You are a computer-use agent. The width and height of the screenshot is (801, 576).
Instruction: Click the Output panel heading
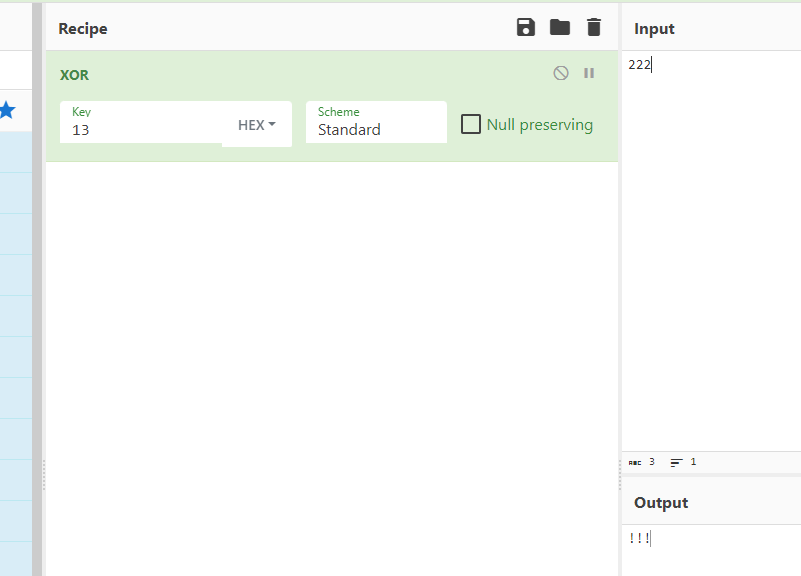(x=661, y=503)
